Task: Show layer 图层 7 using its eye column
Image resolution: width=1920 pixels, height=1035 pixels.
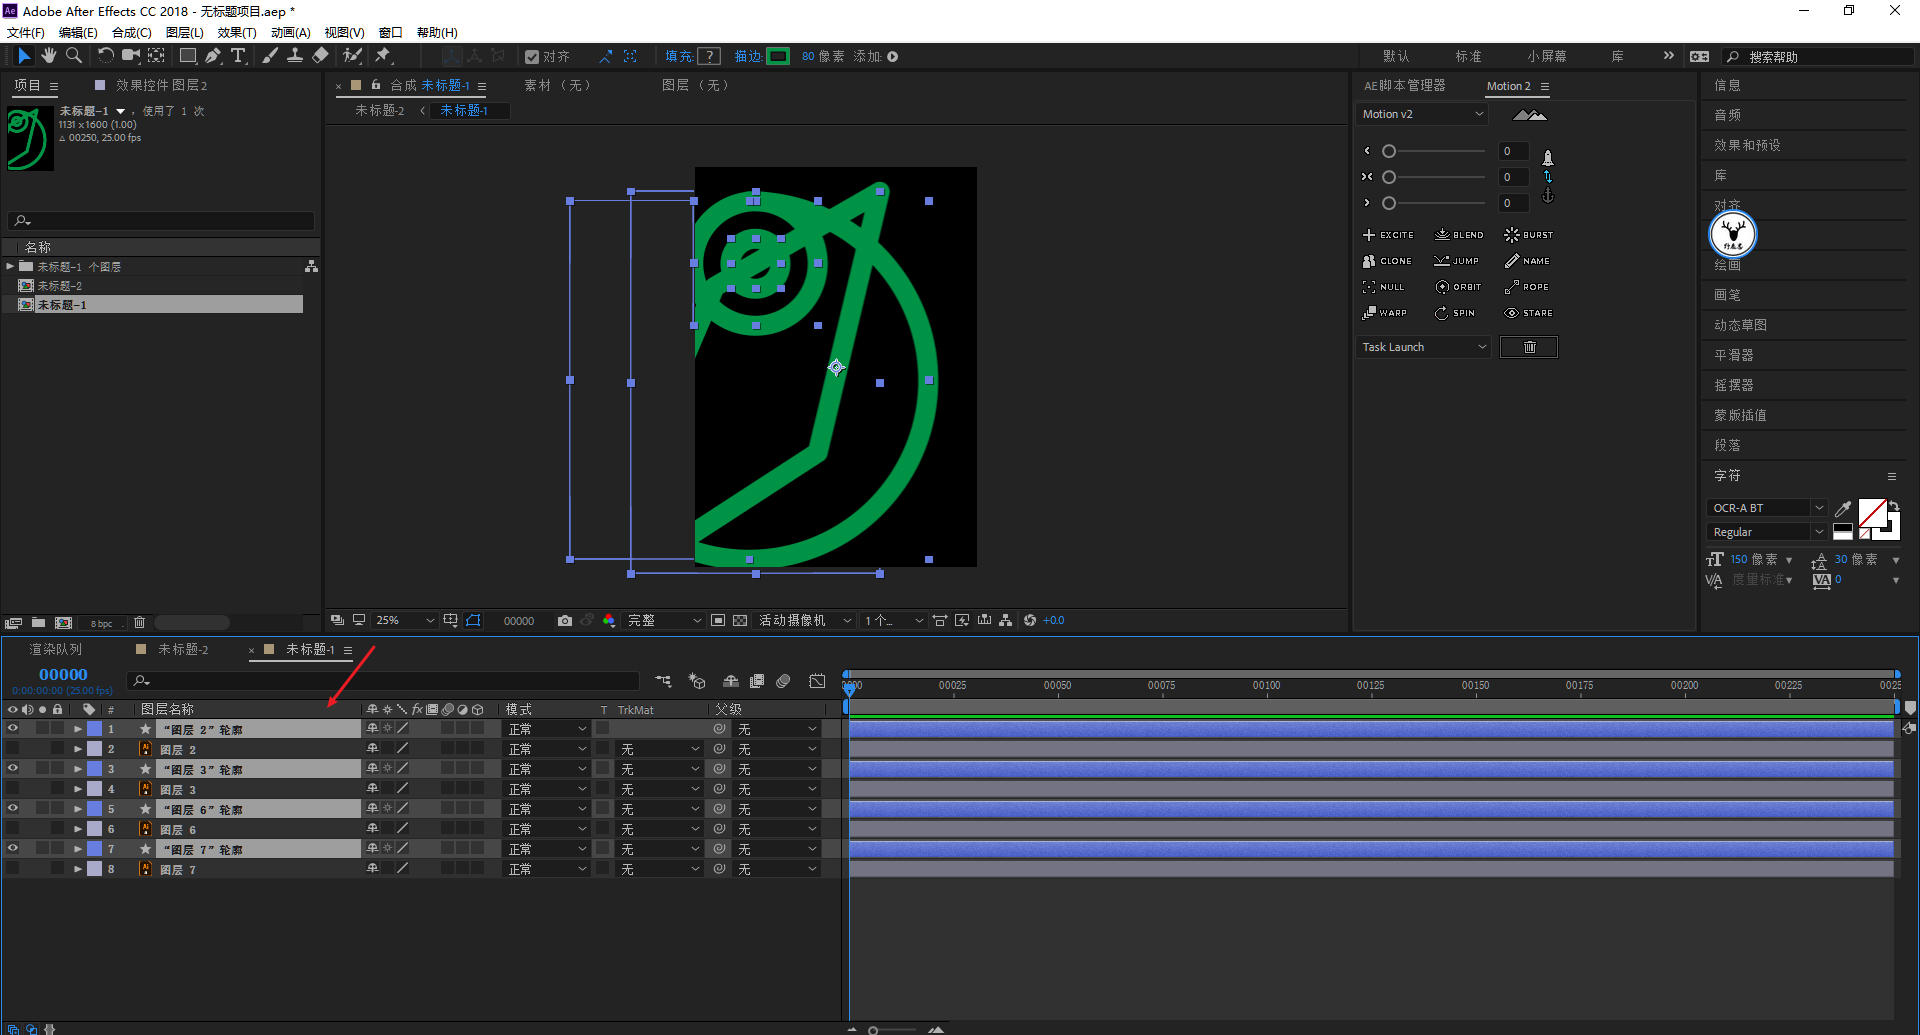Action: tap(13, 869)
